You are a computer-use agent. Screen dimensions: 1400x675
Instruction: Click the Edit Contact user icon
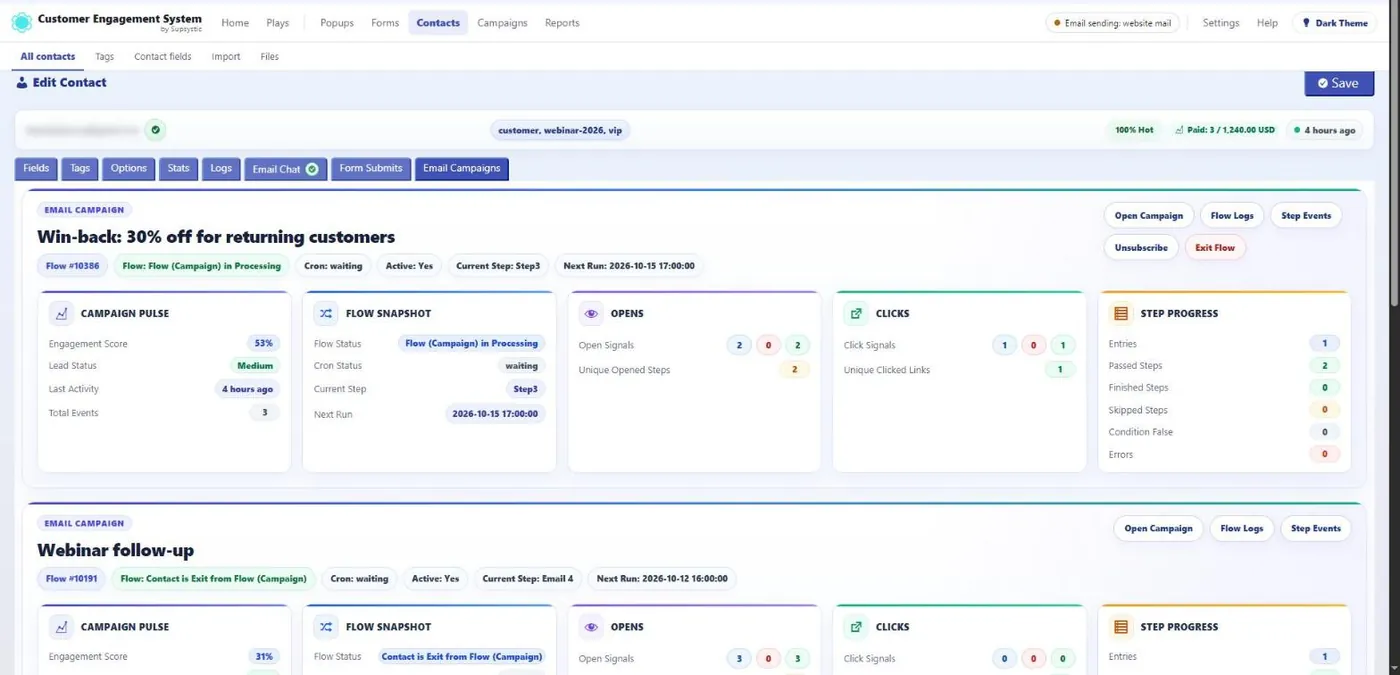pos(22,83)
